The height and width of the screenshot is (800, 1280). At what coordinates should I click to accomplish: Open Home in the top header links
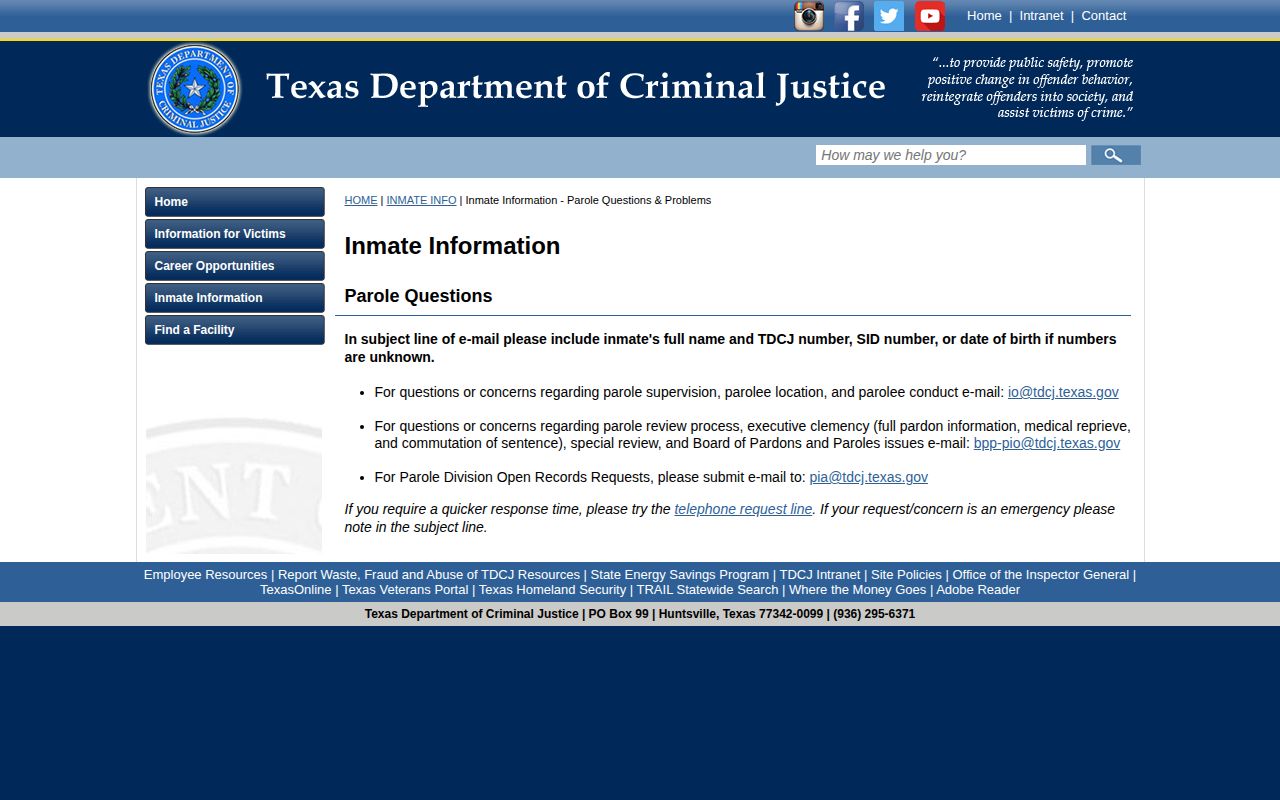(x=984, y=16)
